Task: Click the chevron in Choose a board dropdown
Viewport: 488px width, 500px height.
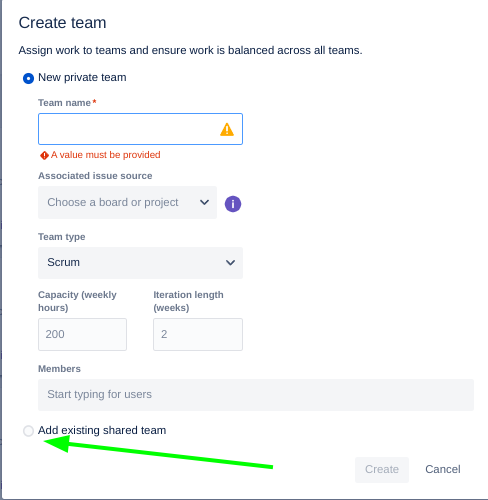Action: click(204, 202)
